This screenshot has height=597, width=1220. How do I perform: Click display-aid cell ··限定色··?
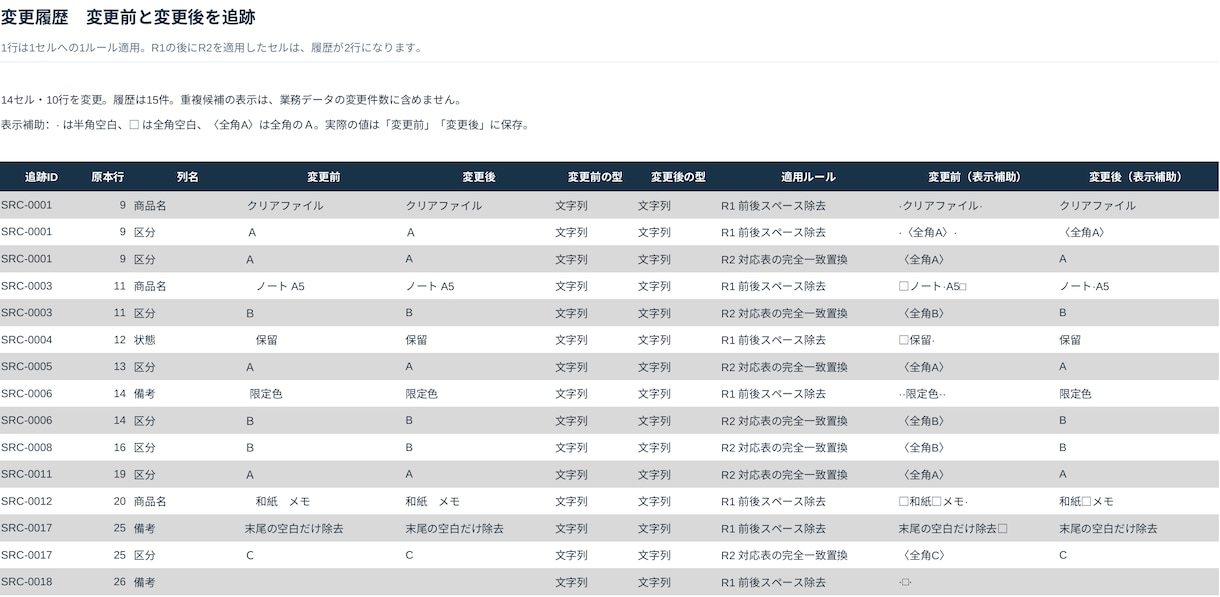click(x=922, y=394)
